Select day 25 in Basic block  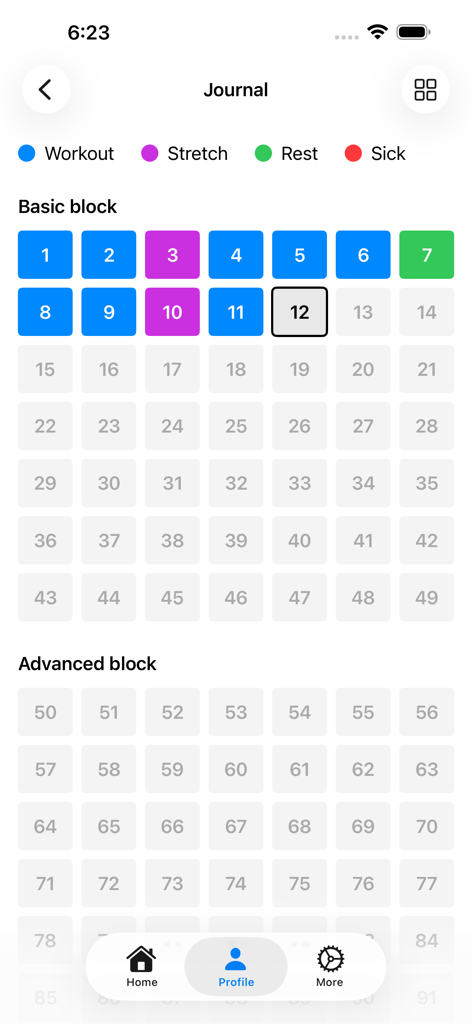[x=236, y=426]
